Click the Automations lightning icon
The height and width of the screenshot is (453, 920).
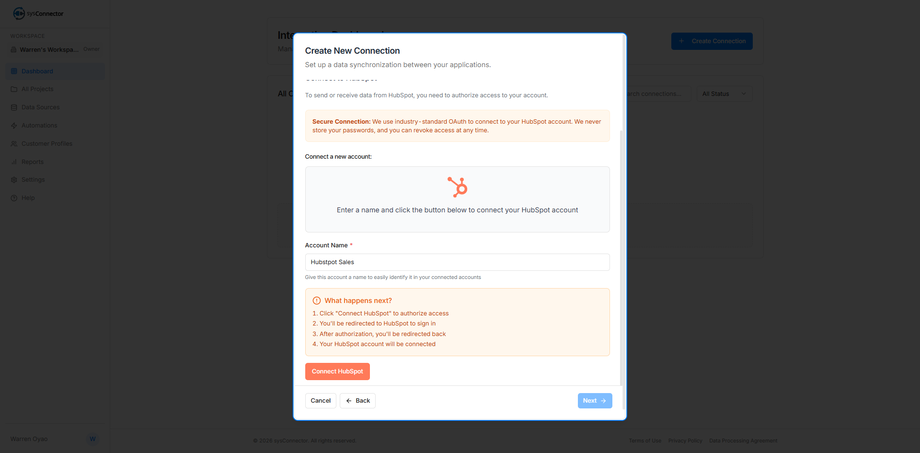(14, 126)
